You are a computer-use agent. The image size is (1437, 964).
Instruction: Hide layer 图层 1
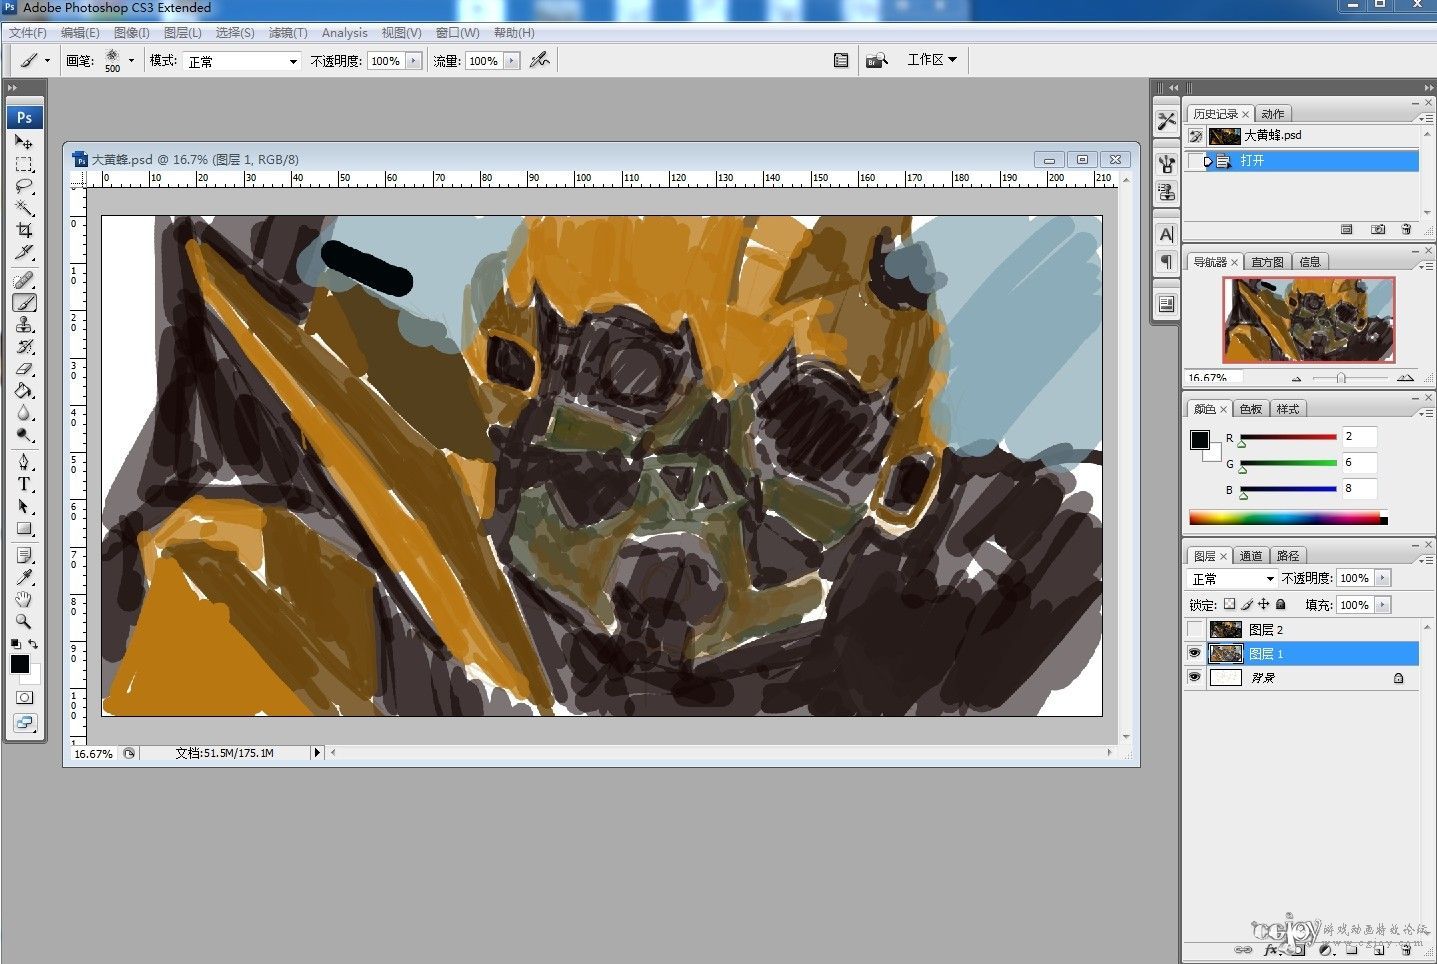(x=1194, y=653)
